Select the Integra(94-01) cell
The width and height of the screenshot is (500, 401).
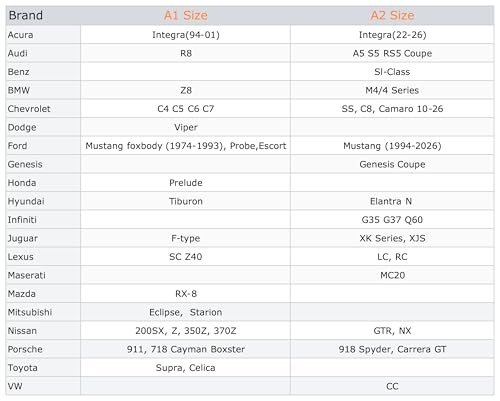186,35
